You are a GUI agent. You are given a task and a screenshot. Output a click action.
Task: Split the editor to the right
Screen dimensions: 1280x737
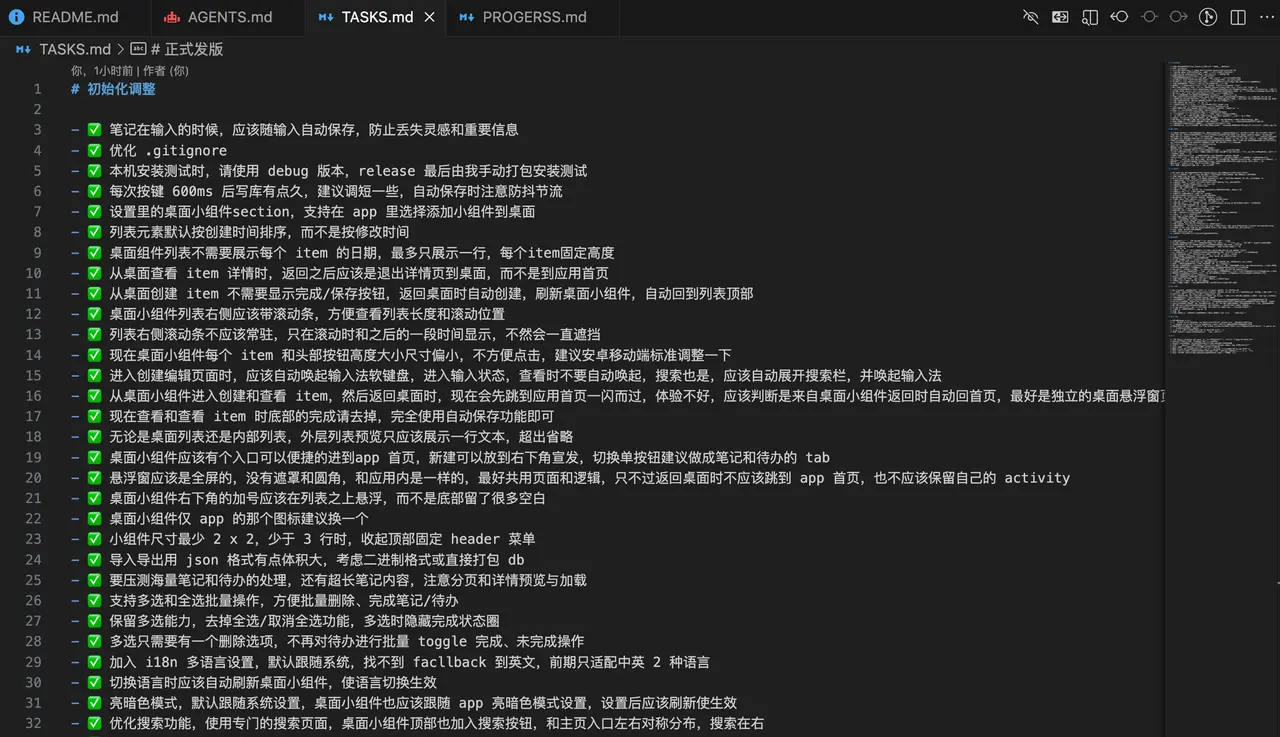1238,17
